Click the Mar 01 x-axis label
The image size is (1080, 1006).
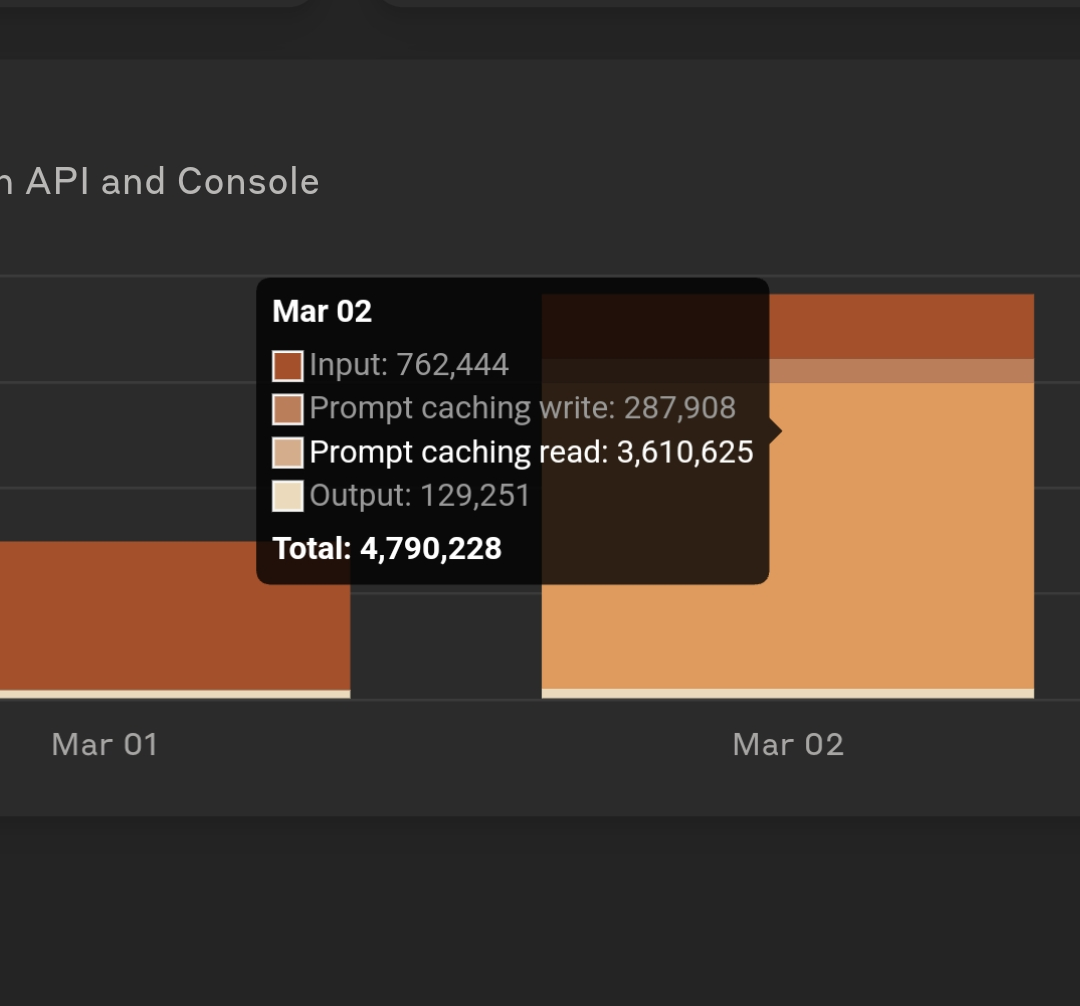pos(105,745)
